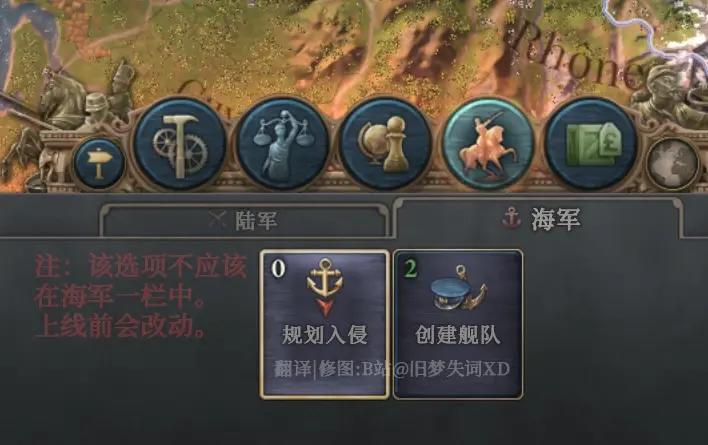Click the white 0 counter badge
The height and width of the screenshot is (445, 708).
coord(278,268)
